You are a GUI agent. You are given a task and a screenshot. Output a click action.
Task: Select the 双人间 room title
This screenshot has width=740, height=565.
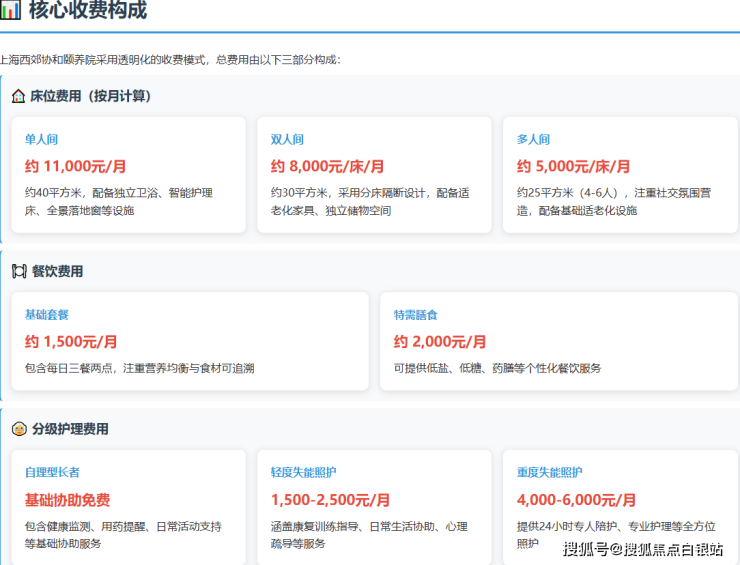pyautogui.click(x=287, y=140)
